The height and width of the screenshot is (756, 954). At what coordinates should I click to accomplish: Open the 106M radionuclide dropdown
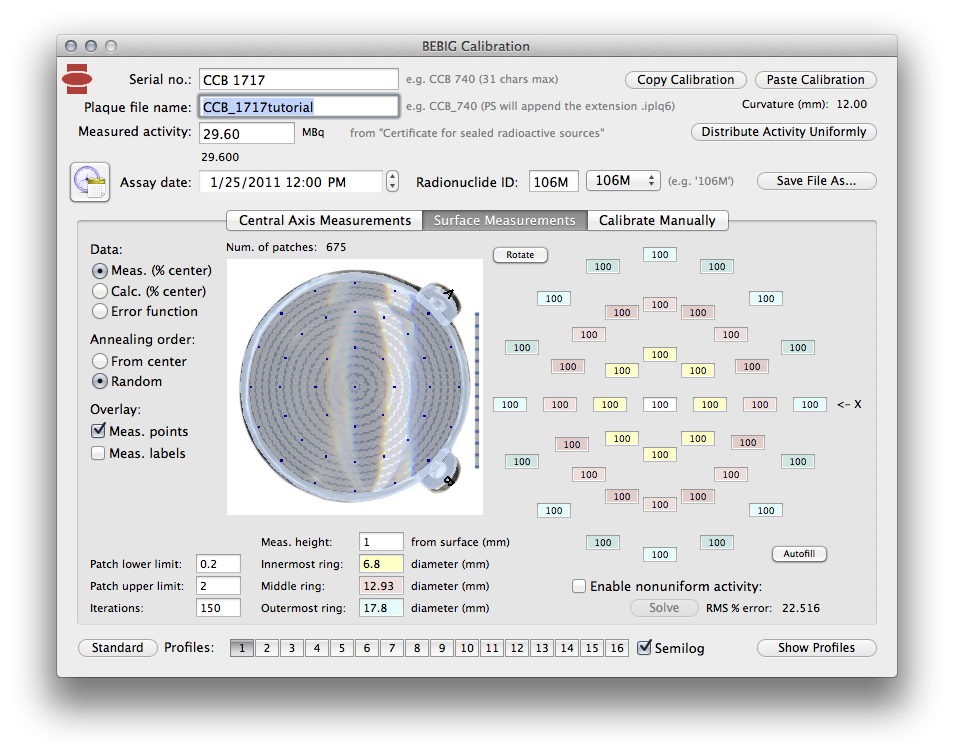[x=623, y=181]
